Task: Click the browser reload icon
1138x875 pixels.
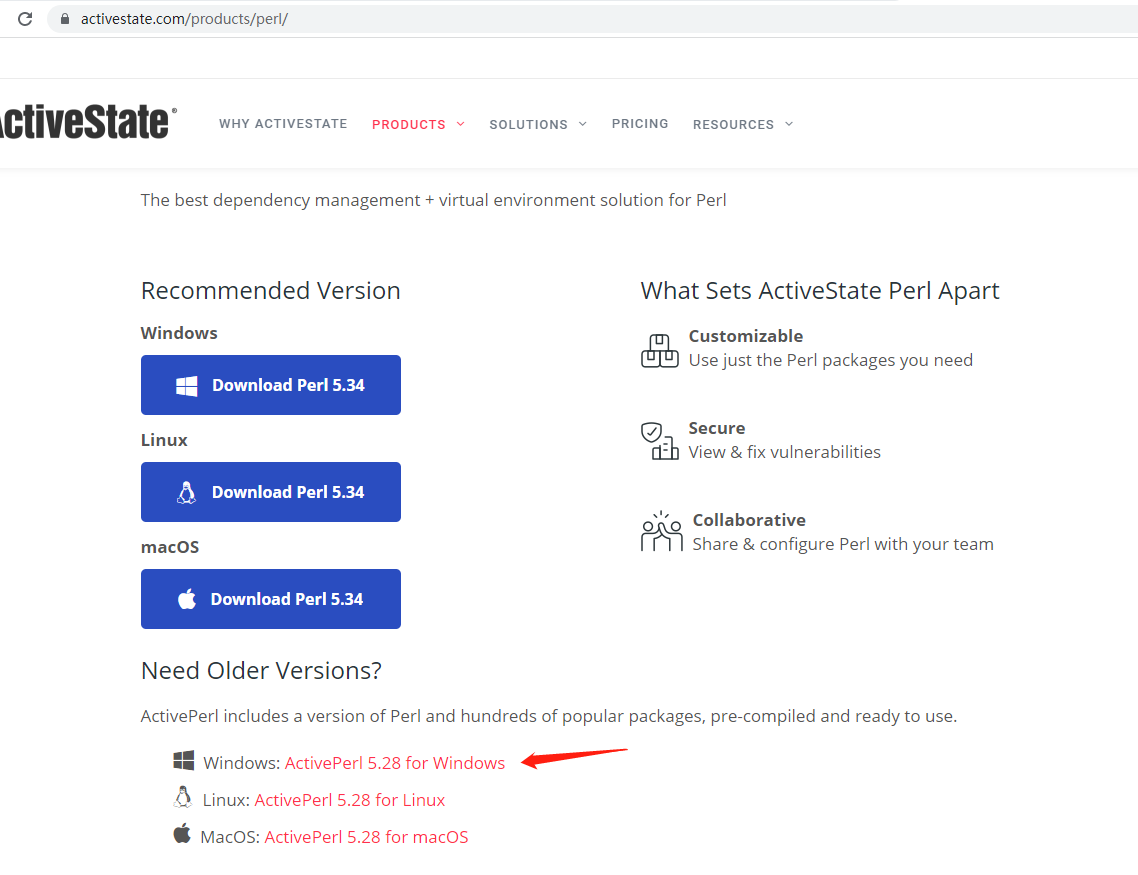Action: pos(25,19)
